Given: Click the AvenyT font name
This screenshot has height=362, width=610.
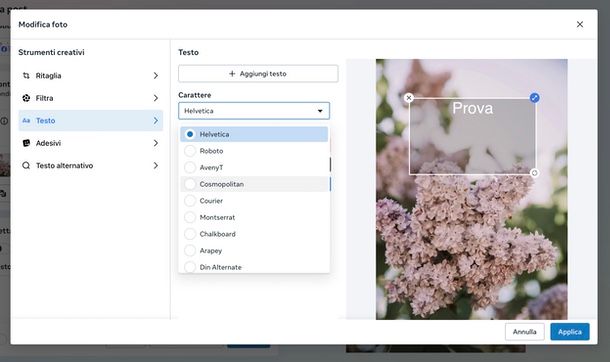Looking at the screenshot, I should point(211,168).
